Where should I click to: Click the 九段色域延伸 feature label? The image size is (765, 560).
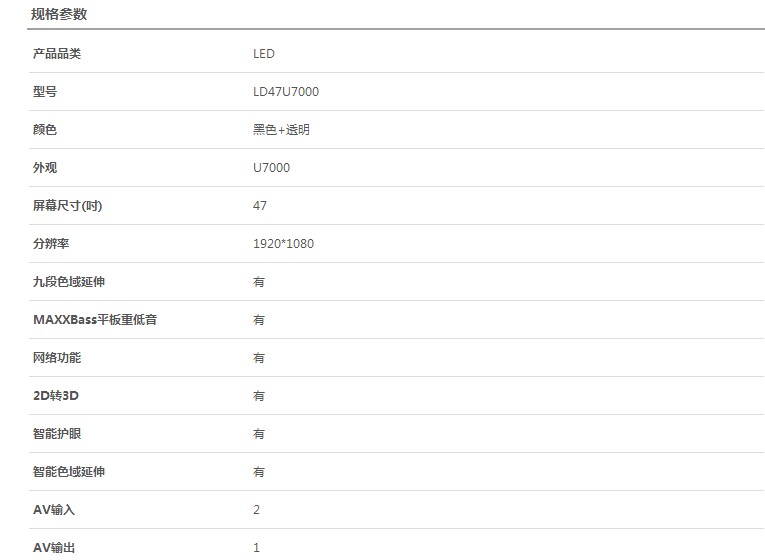coord(69,282)
